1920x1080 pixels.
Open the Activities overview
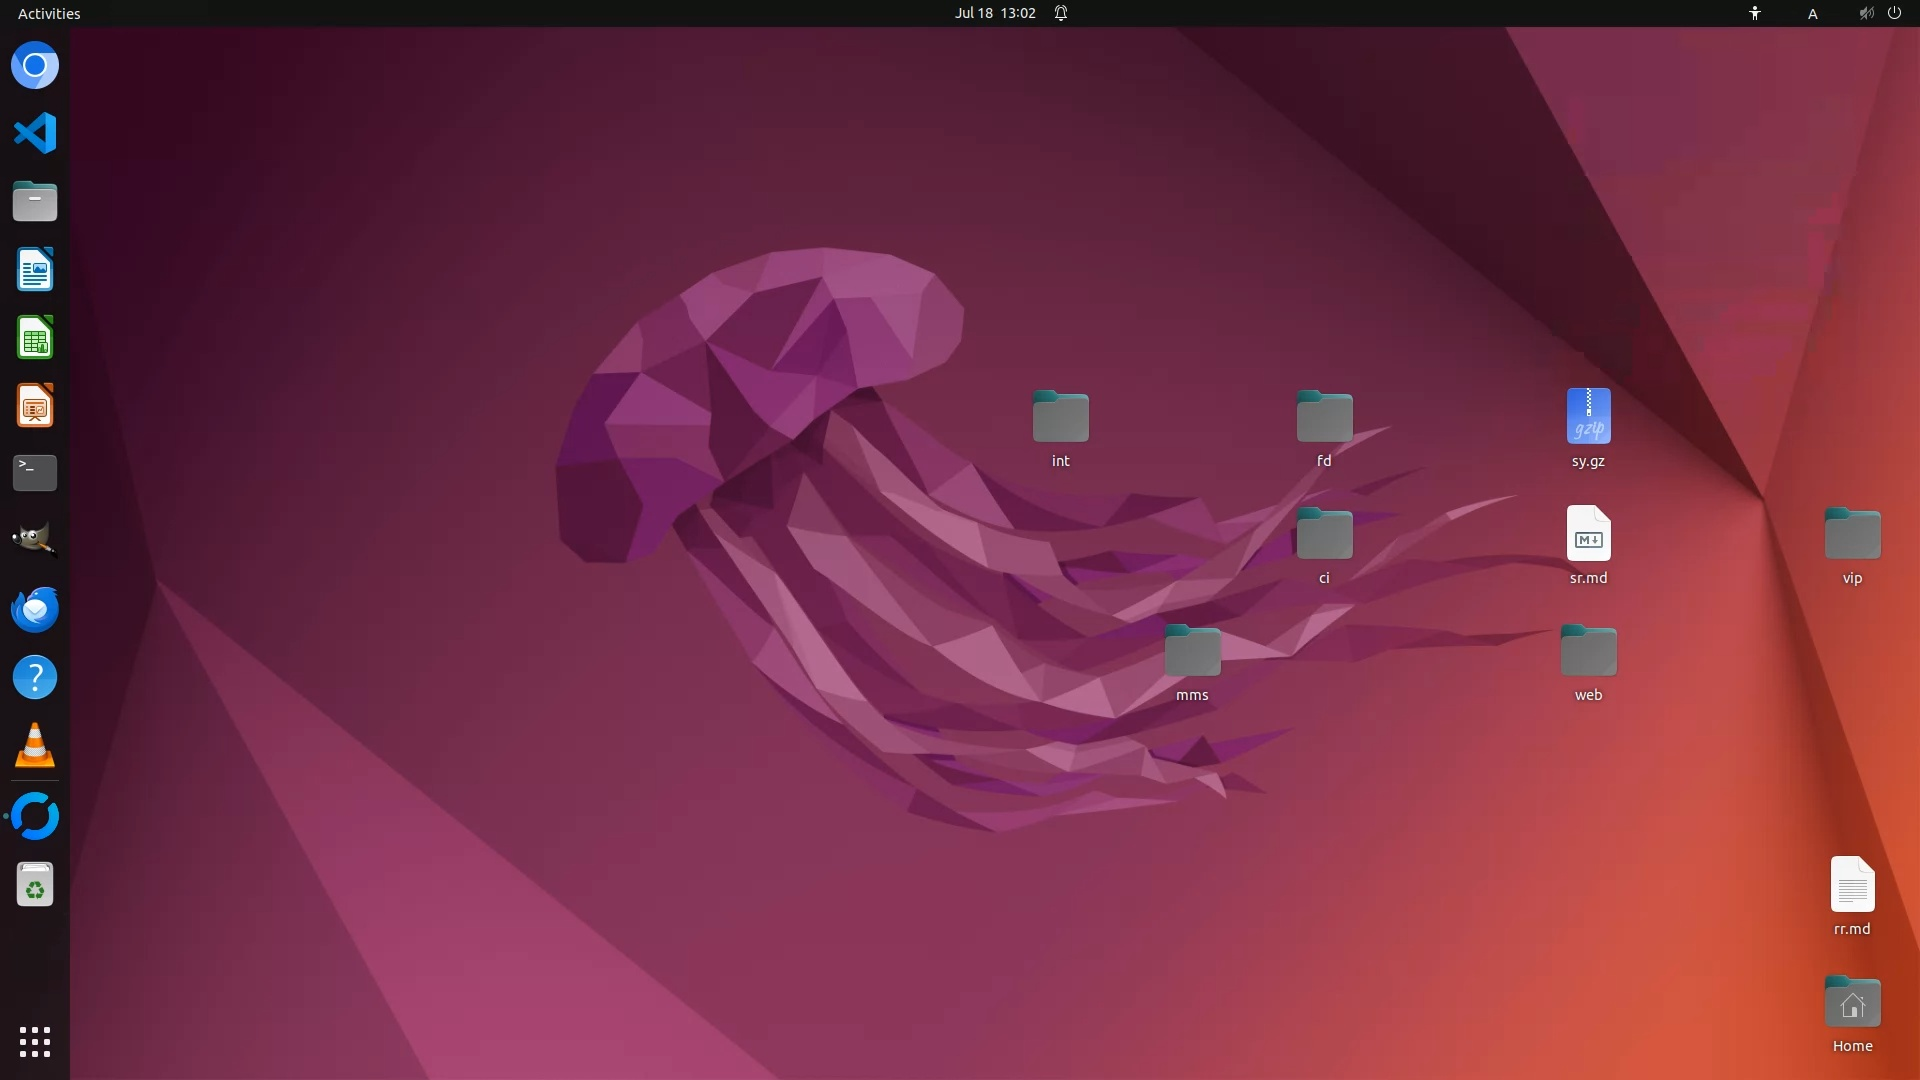49,13
